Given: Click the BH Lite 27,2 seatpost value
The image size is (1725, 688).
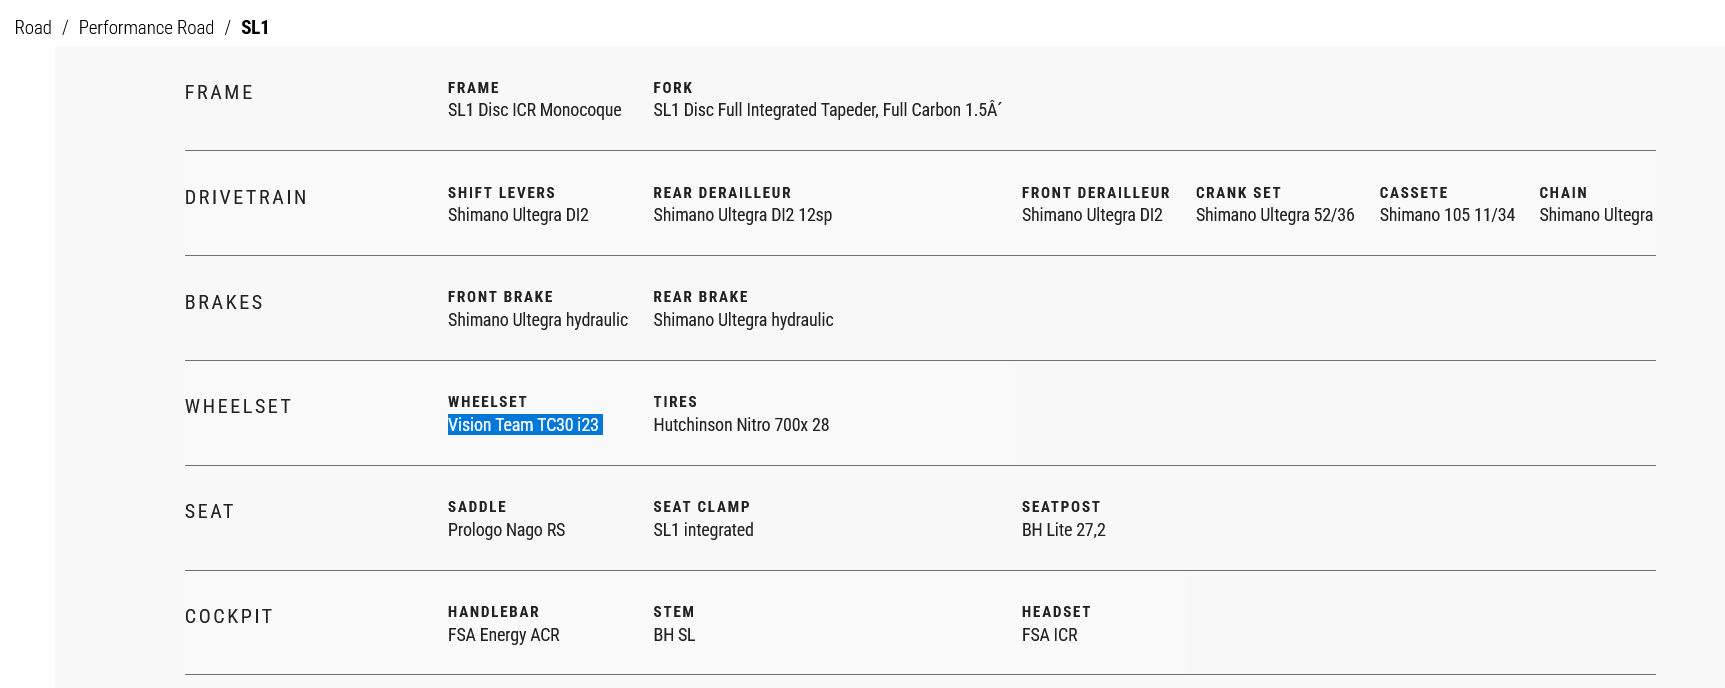Looking at the screenshot, I should pos(1063,530).
